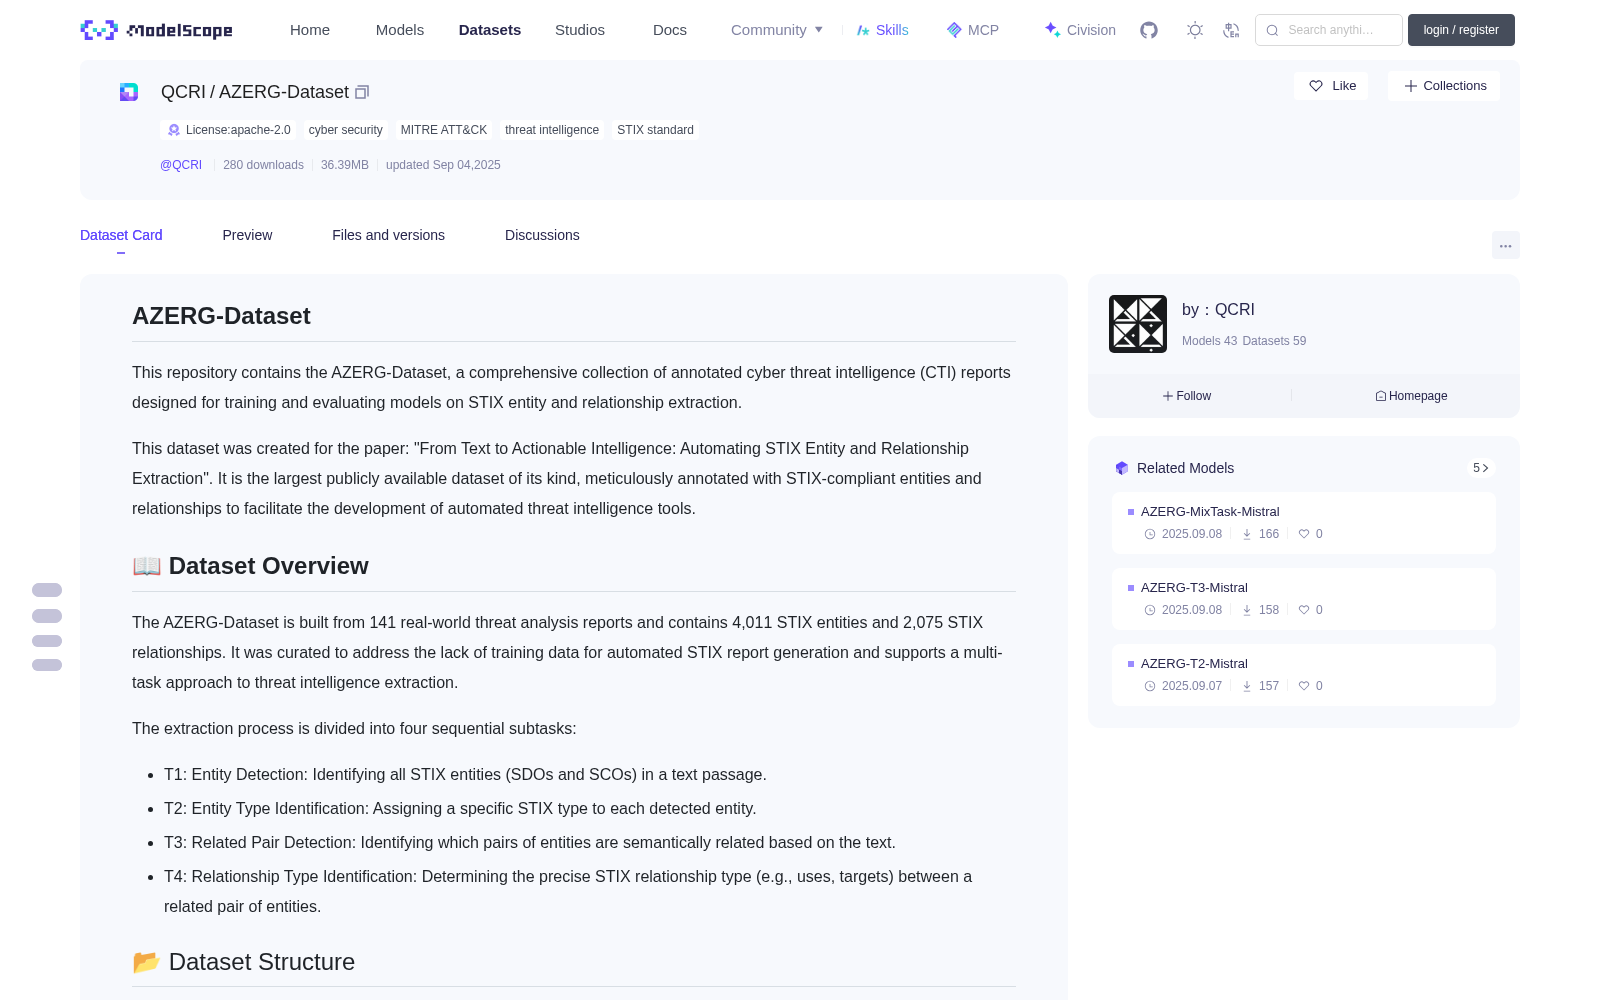The height and width of the screenshot is (1000, 1600).
Task: Click the QCRI organization avatar
Action: pyautogui.click(x=1138, y=324)
